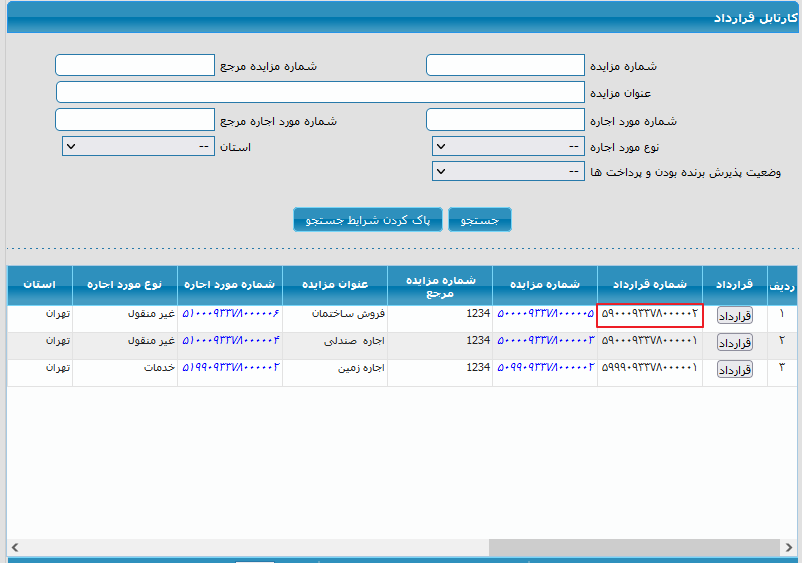Select the فروش ساختمان title cell

(x=335, y=319)
